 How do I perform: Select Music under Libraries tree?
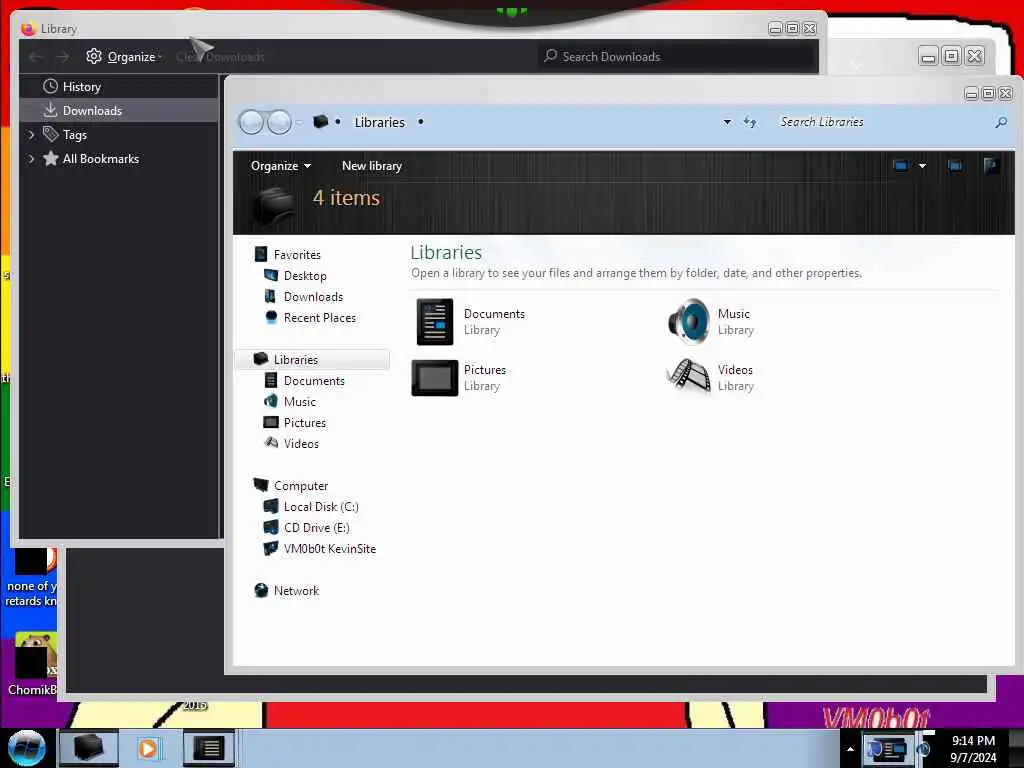click(300, 401)
